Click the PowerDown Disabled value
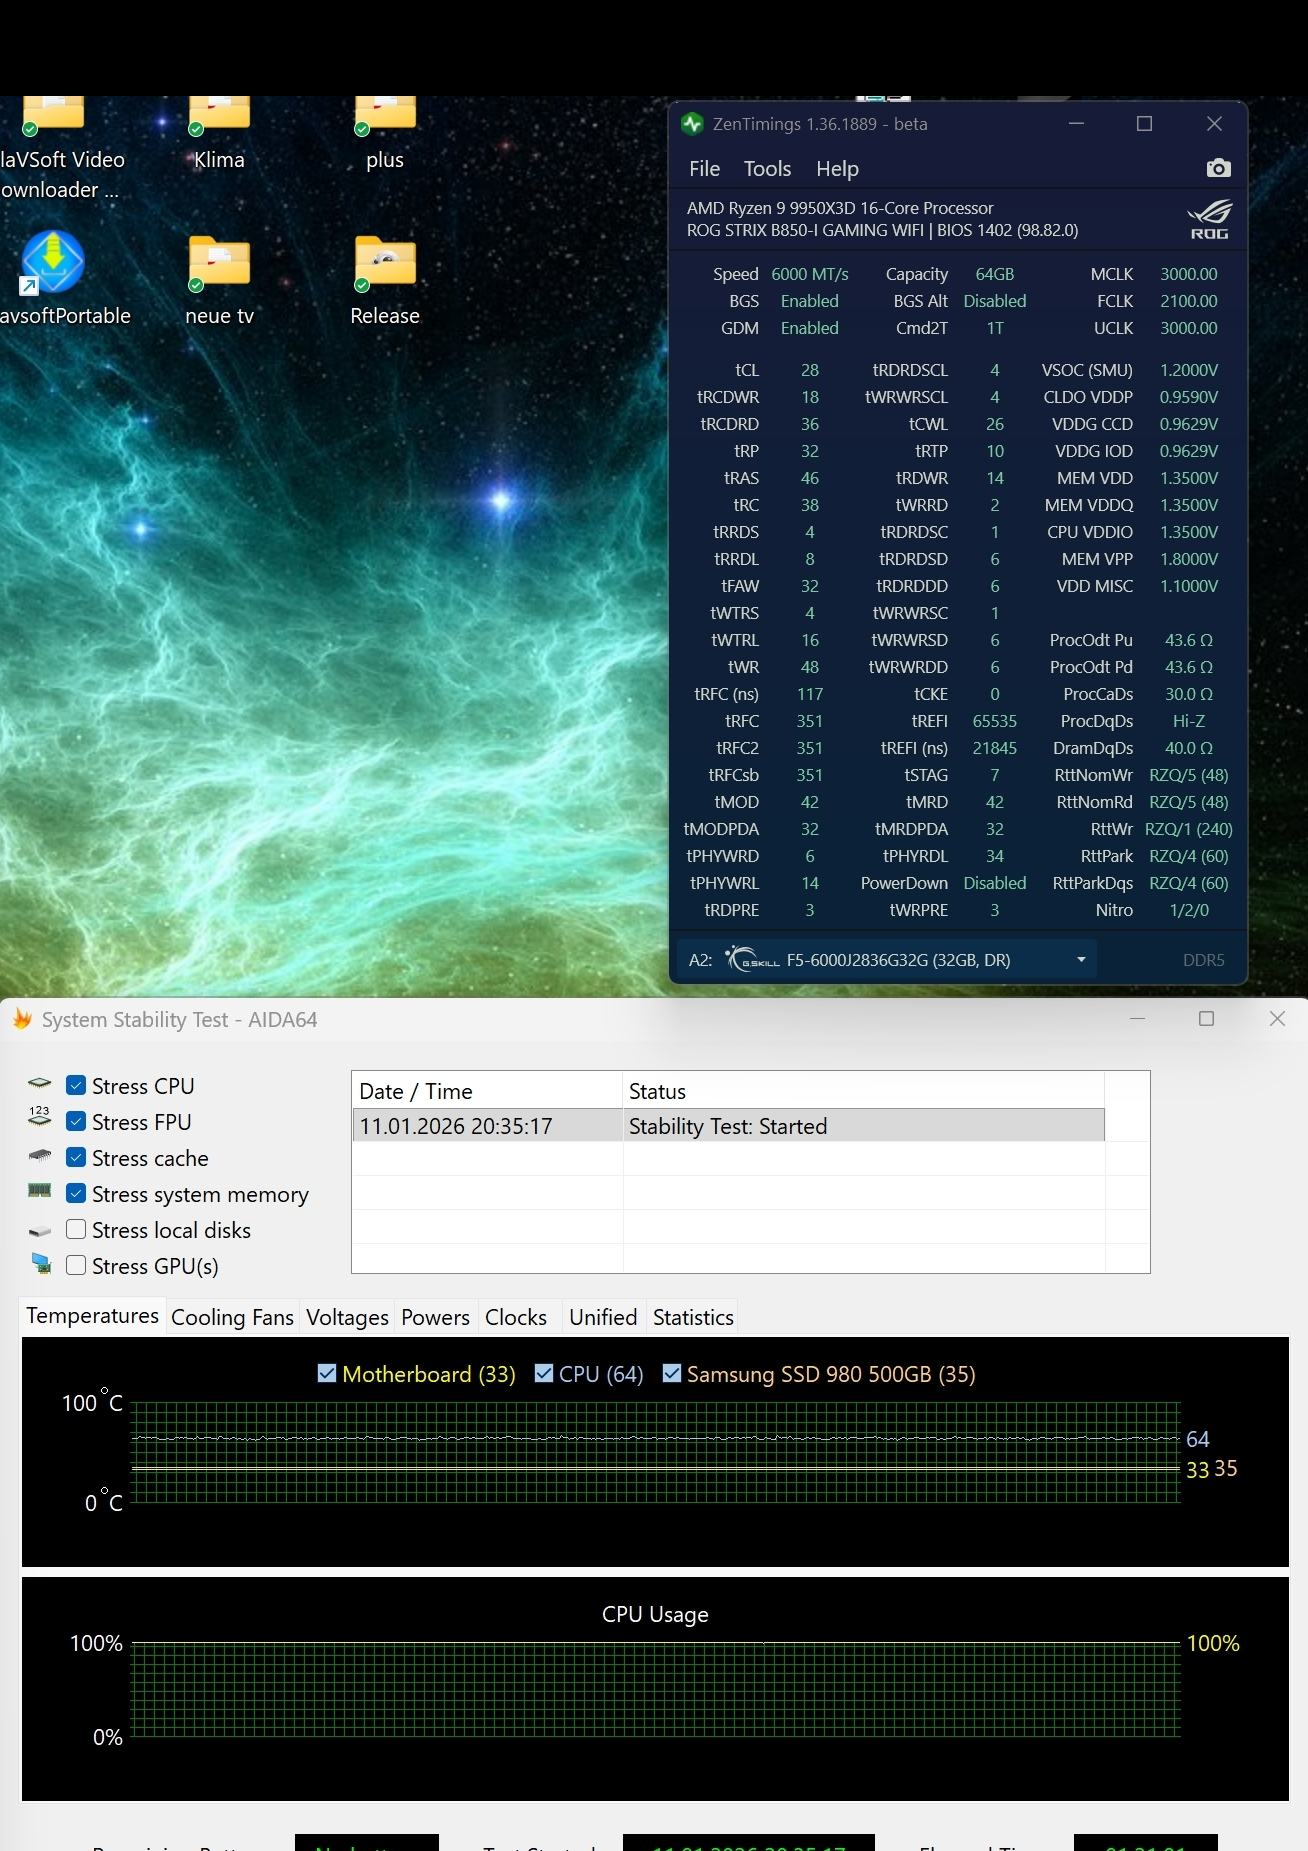 click(995, 882)
